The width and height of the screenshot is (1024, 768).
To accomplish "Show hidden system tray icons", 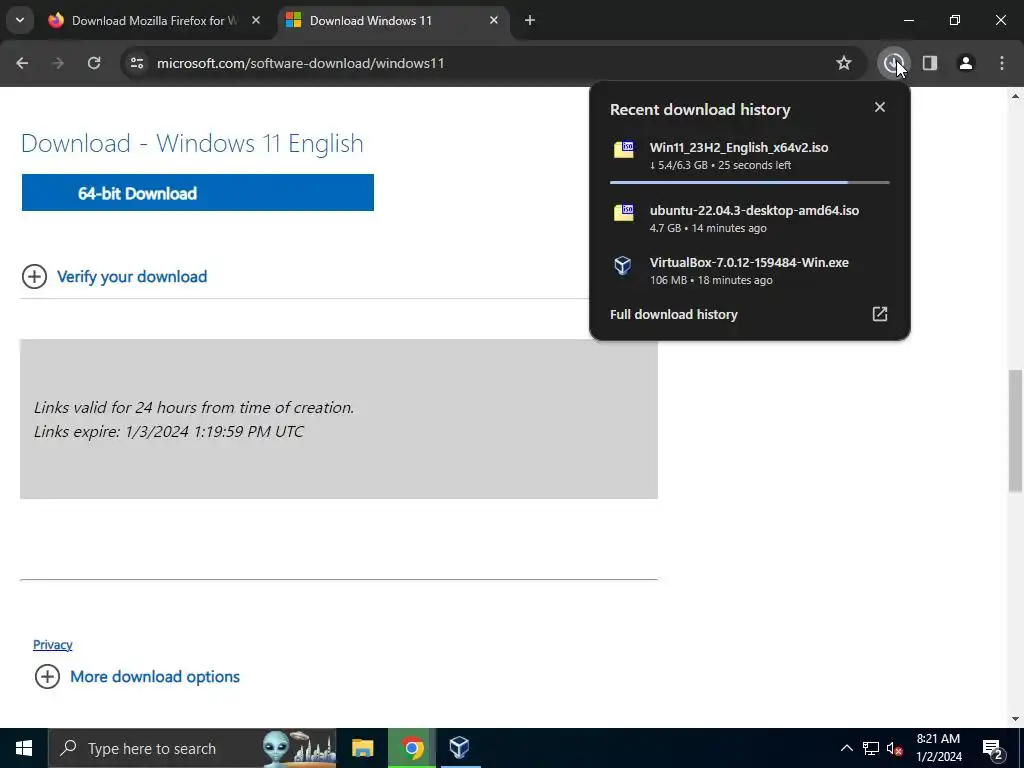I will coord(846,748).
